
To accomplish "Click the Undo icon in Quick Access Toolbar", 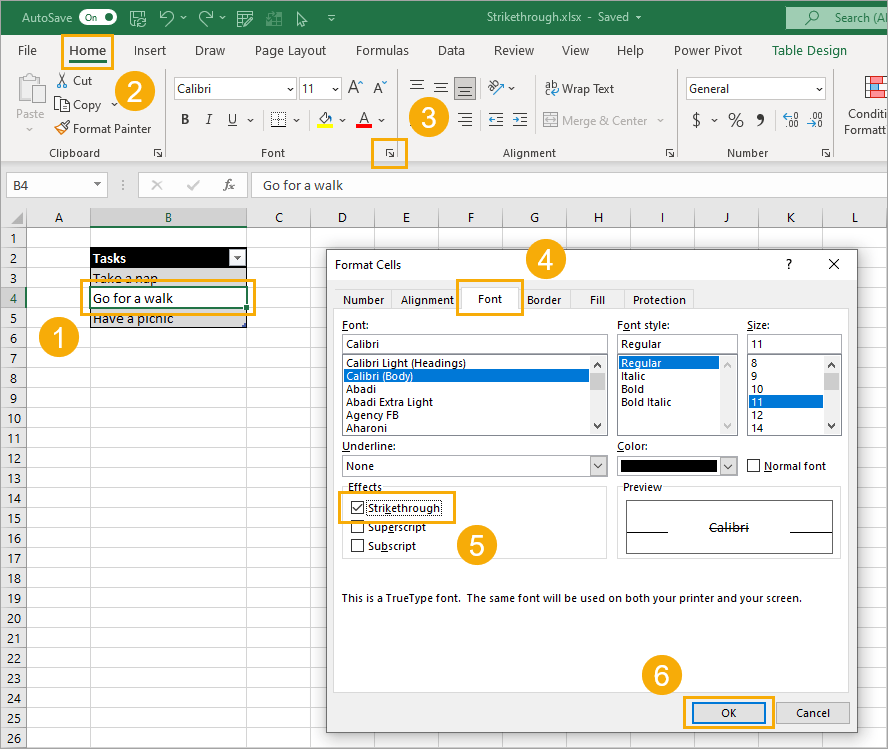I will point(165,17).
